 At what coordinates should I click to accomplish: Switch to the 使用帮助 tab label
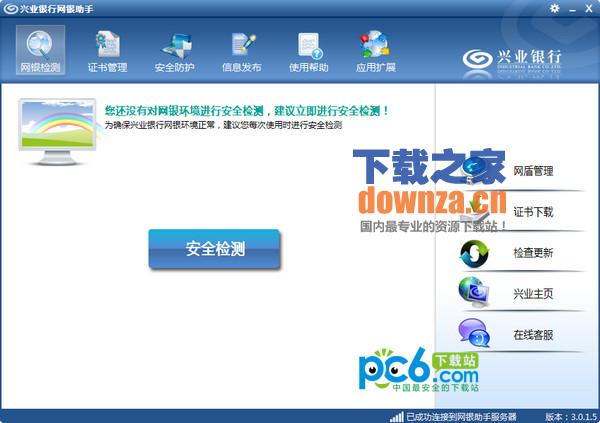tap(308, 67)
